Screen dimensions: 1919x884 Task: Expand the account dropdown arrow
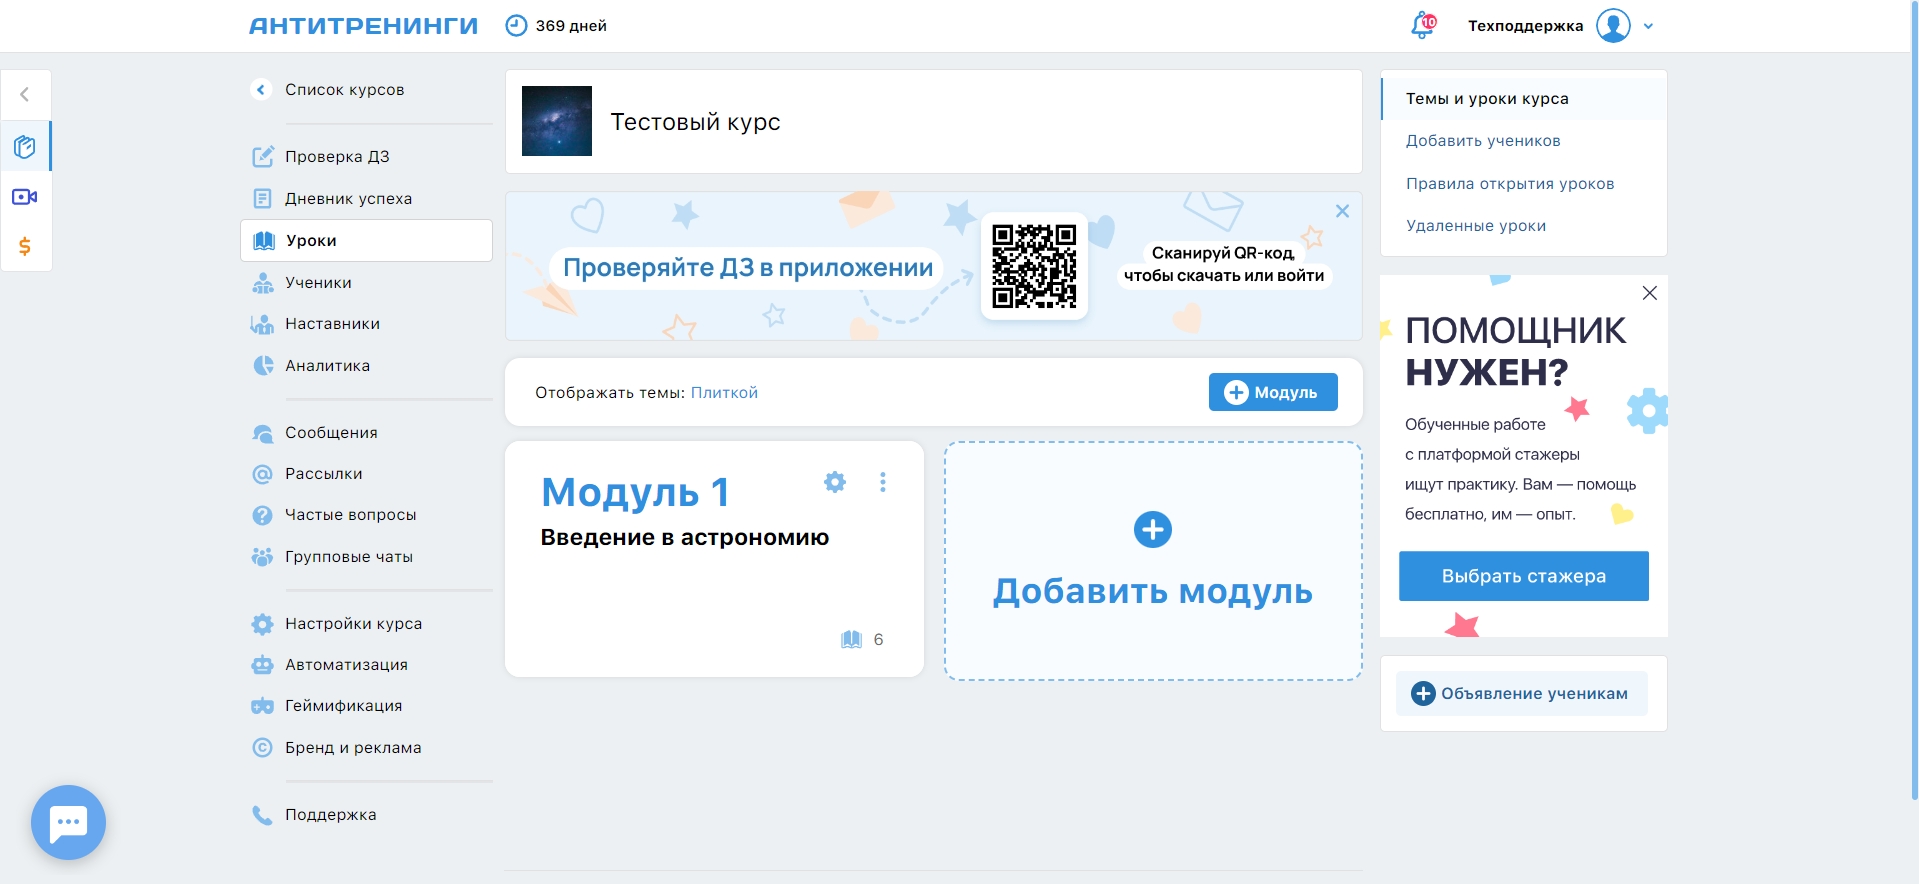(1649, 27)
